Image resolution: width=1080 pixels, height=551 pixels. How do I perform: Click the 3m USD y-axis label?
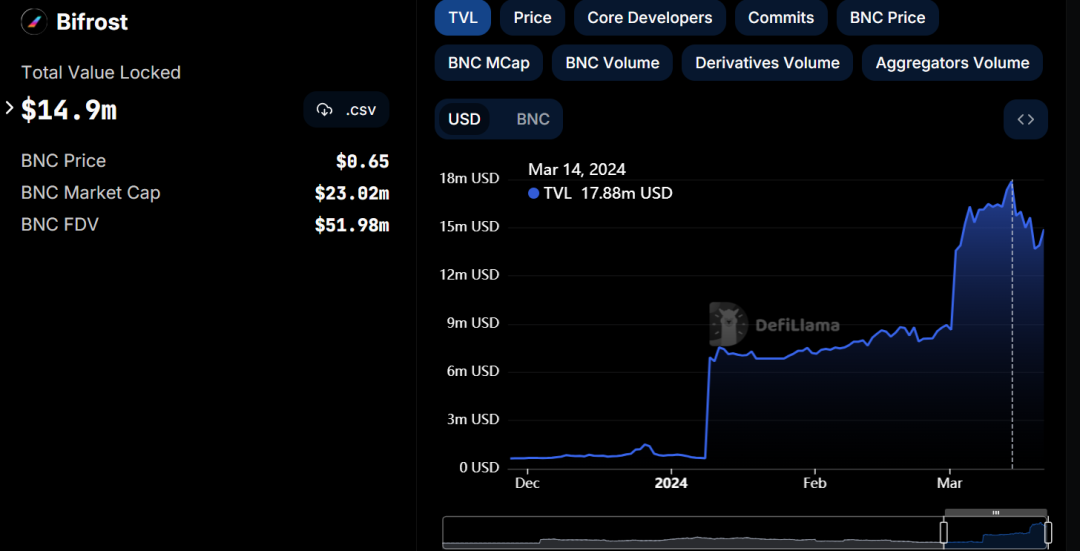point(472,419)
